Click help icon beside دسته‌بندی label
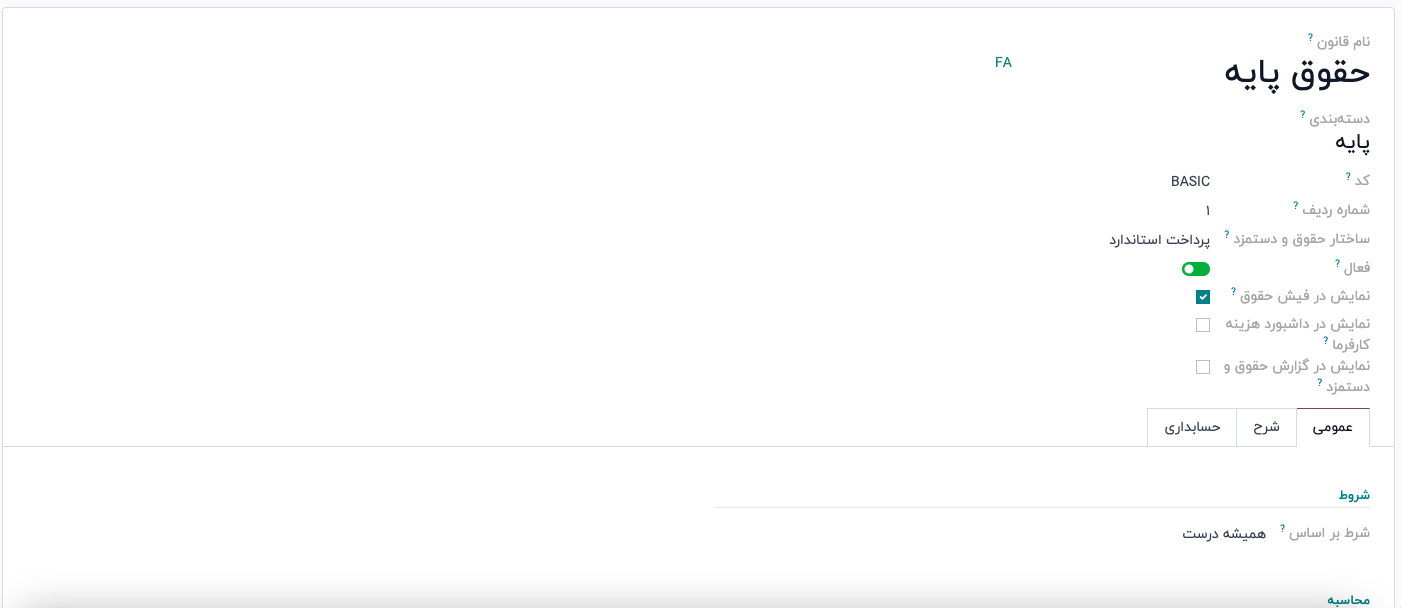The image size is (1401, 608). [1302, 114]
